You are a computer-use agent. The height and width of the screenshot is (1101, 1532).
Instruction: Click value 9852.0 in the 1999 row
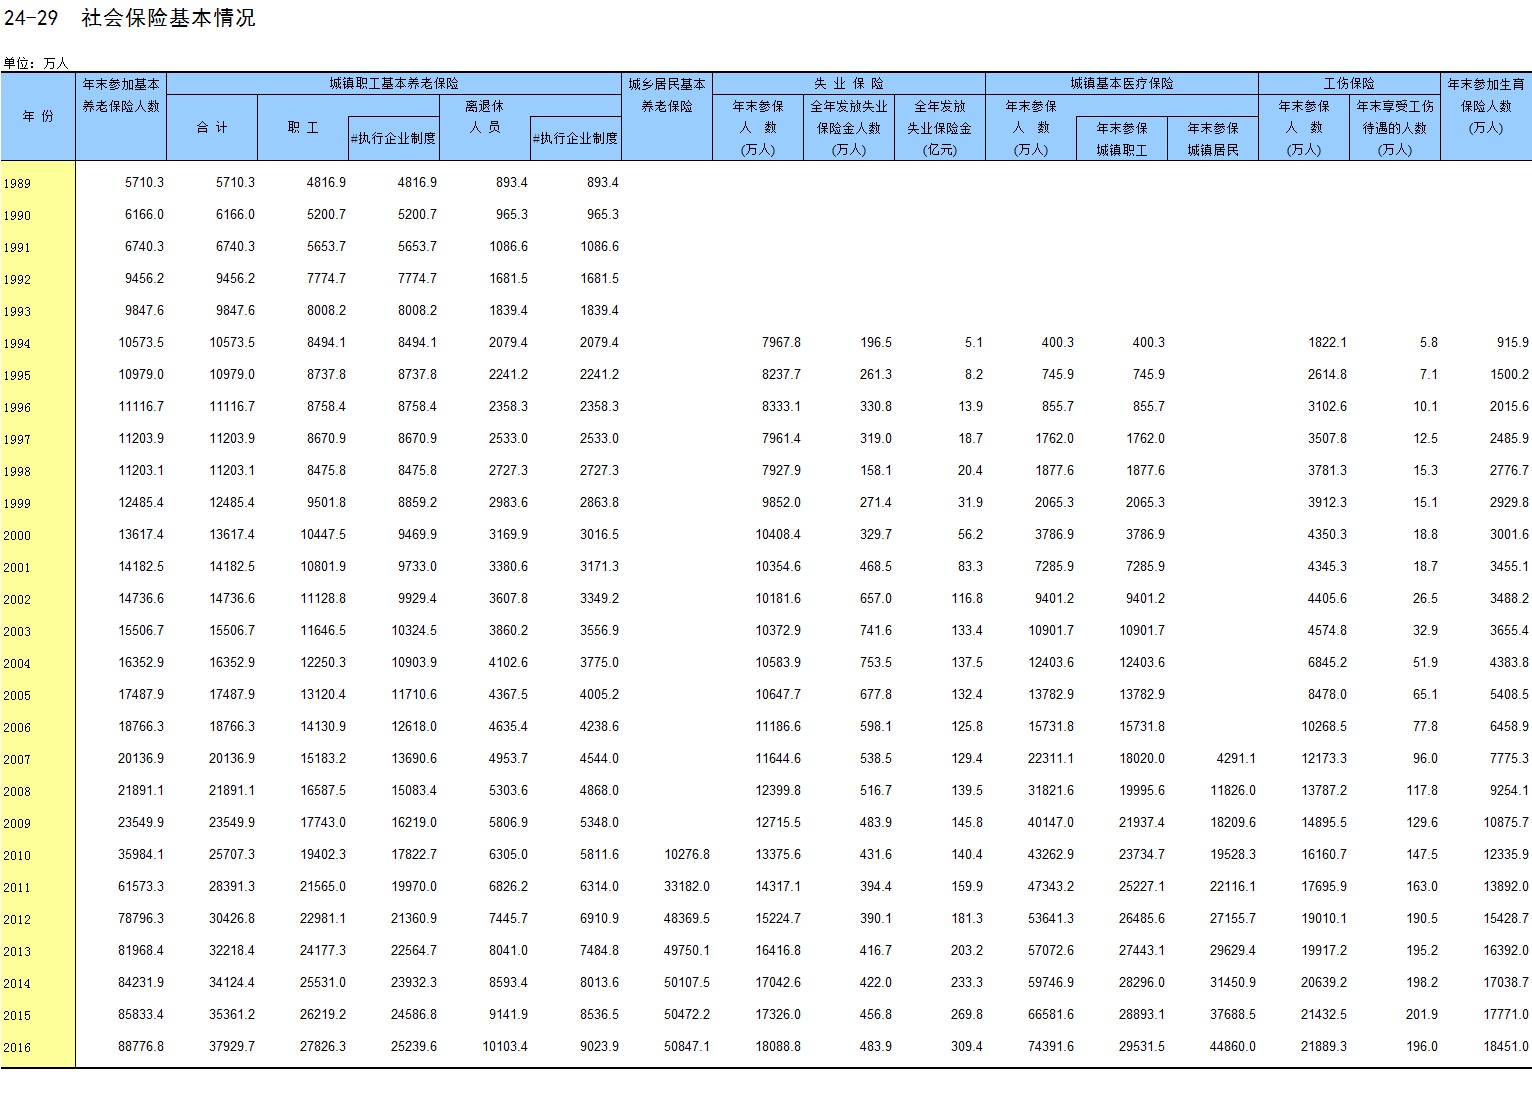coord(781,503)
